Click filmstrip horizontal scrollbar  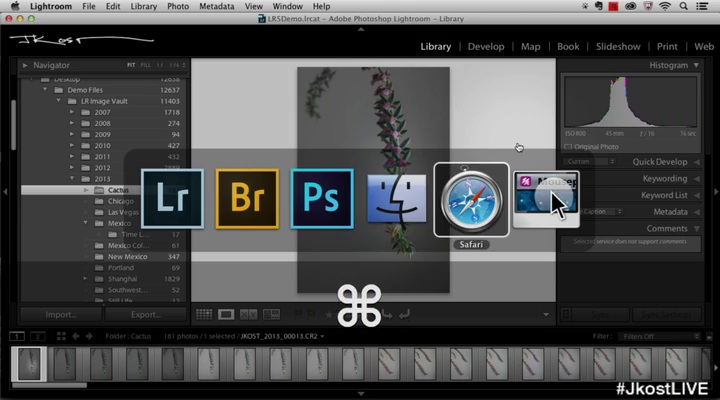[49, 385]
